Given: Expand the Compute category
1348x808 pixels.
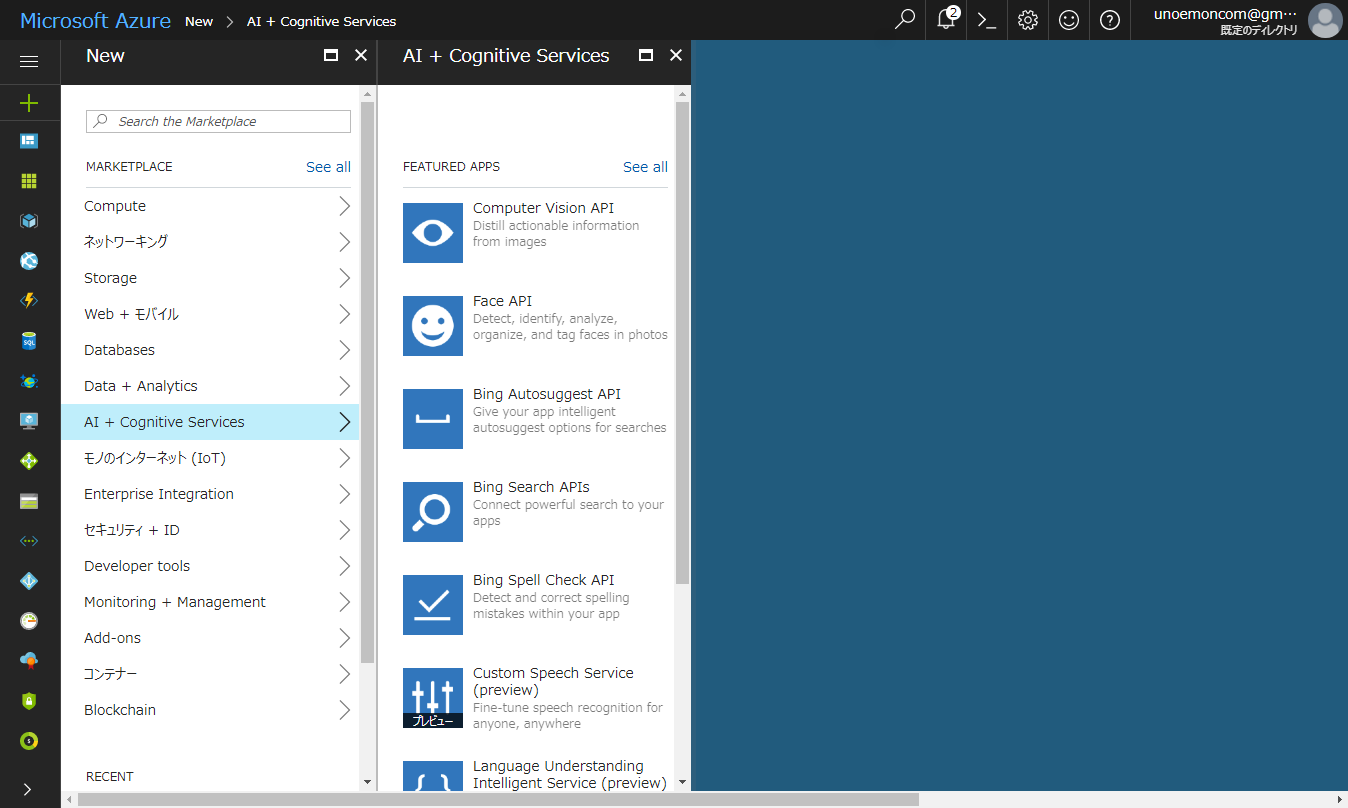Looking at the screenshot, I should pos(210,206).
